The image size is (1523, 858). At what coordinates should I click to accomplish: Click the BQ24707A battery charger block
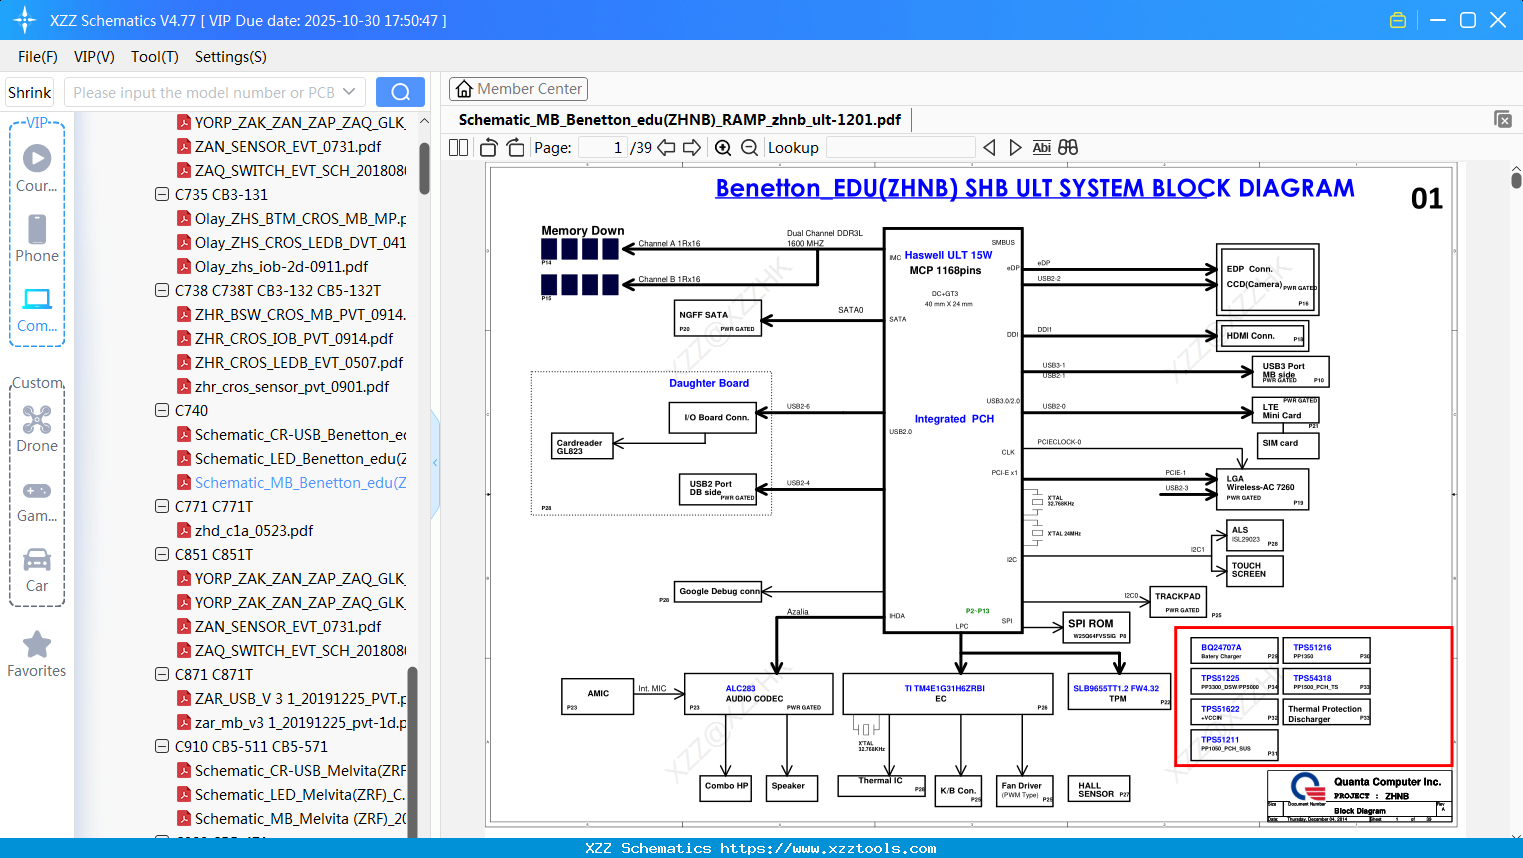[x=1236, y=650]
